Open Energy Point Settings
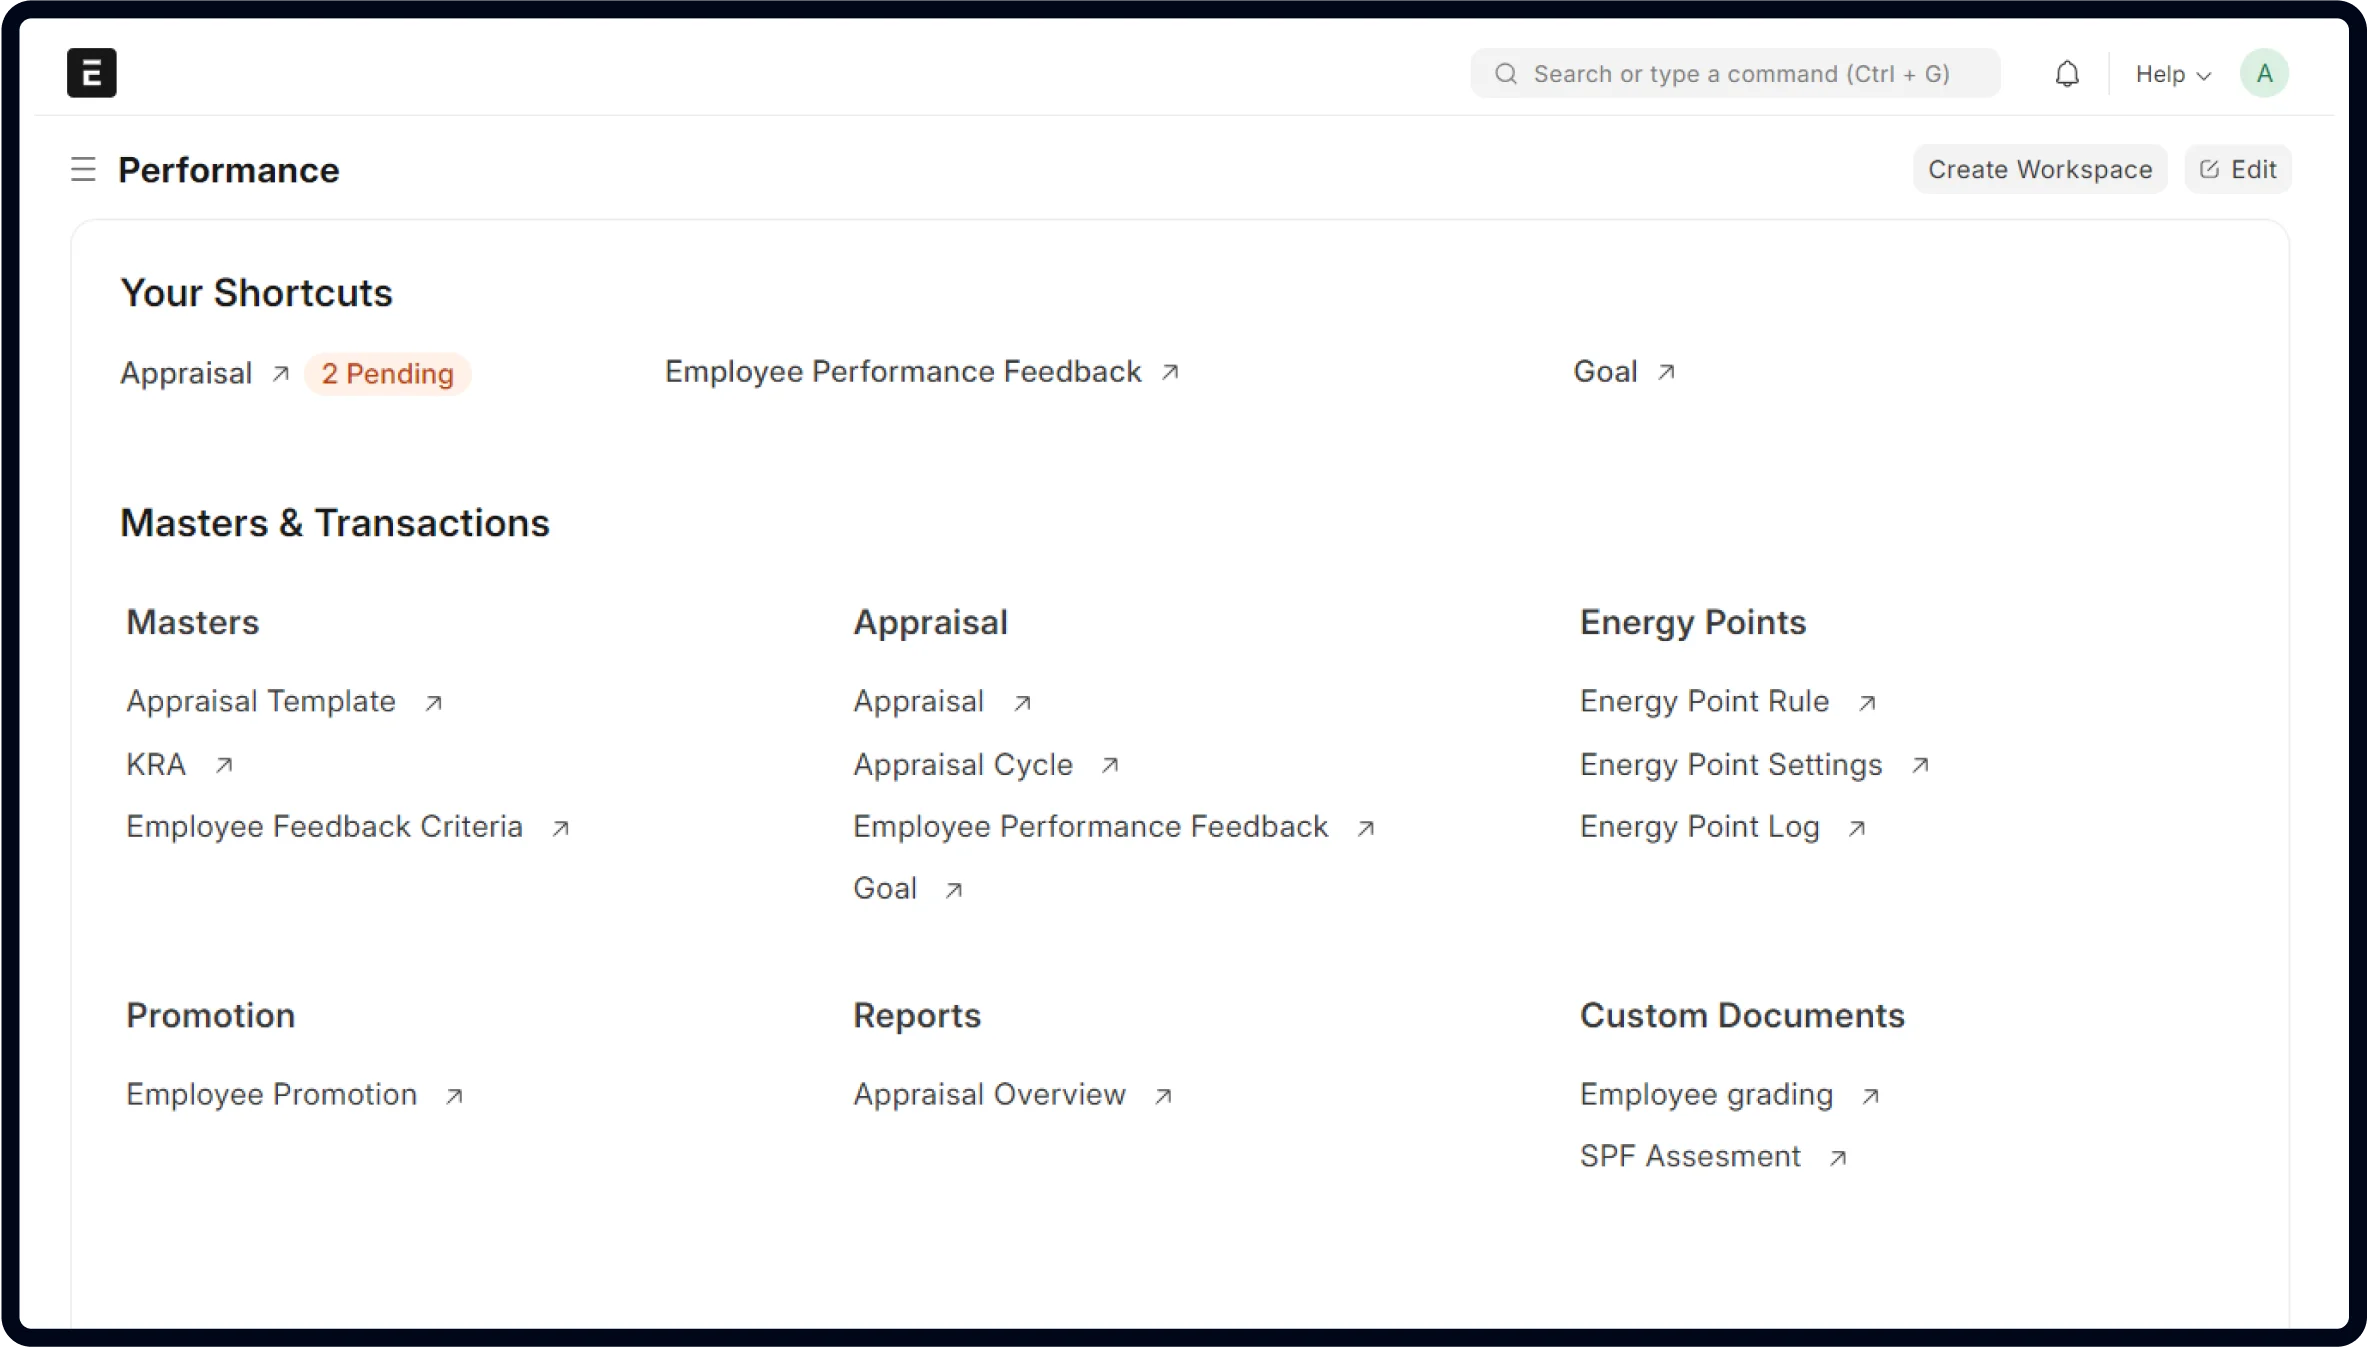This screenshot has width=2367, height=1347. point(1730,764)
